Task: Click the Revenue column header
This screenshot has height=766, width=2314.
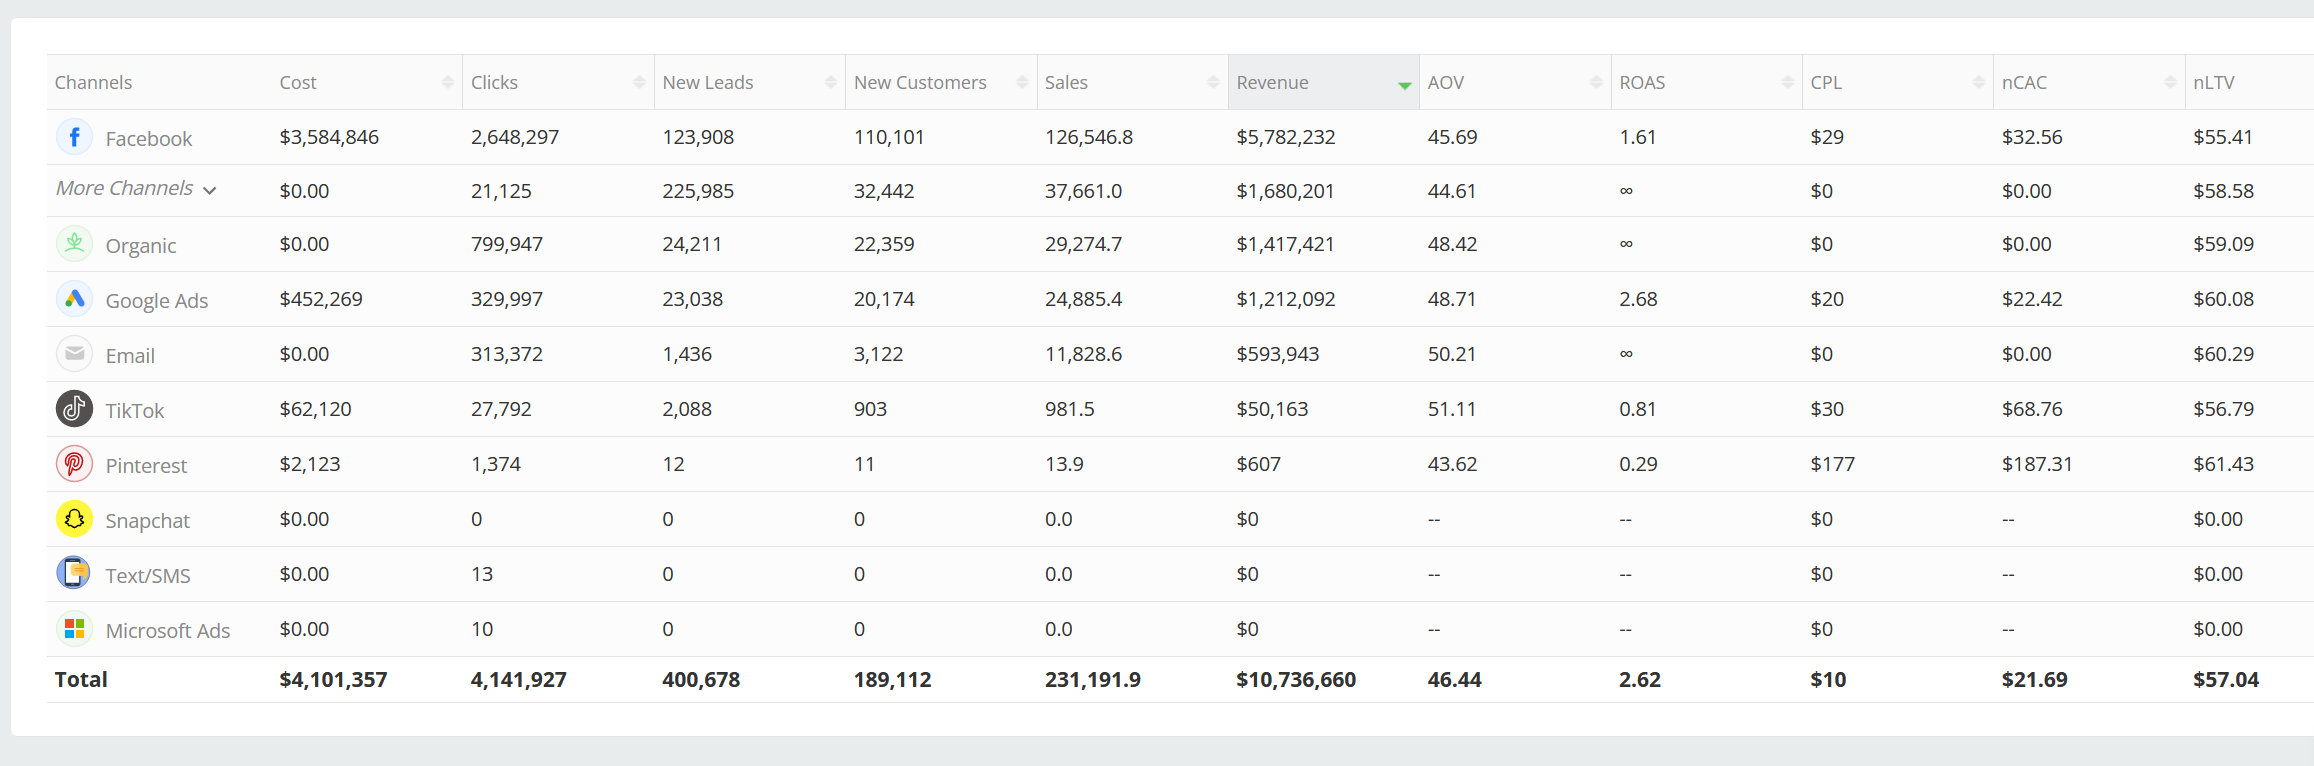Action: click(x=1324, y=82)
